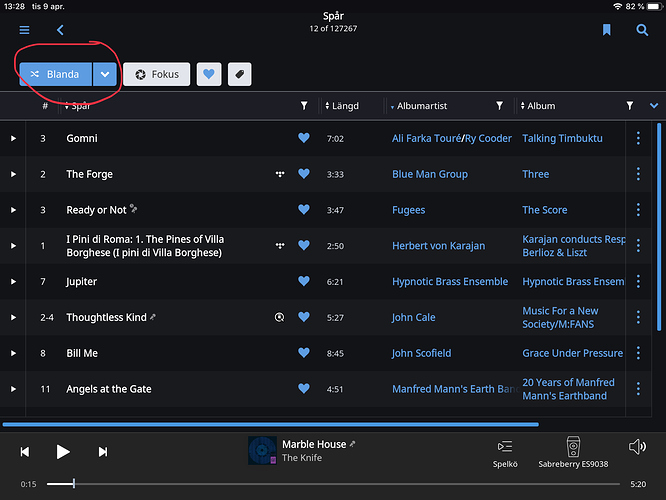Toggle the heart on Jupiter
The height and width of the screenshot is (500, 666).
point(304,281)
